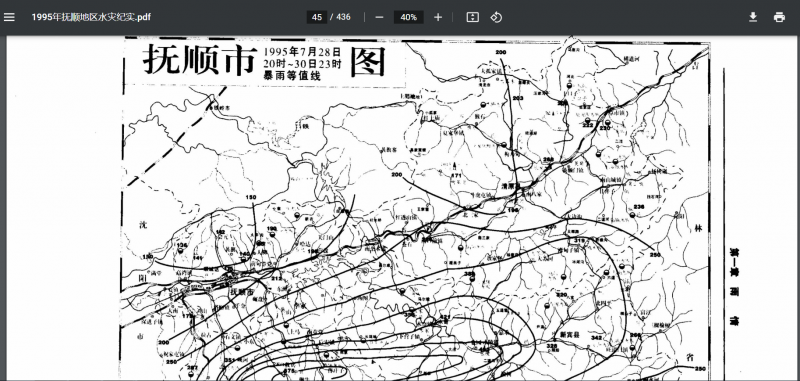Print the PDF document

[x=779, y=17]
